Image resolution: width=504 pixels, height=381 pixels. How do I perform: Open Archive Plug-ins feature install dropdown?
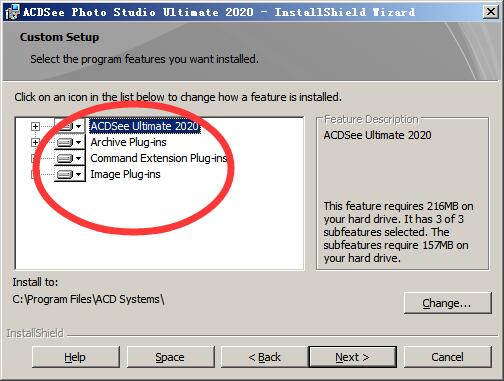tap(69, 142)
